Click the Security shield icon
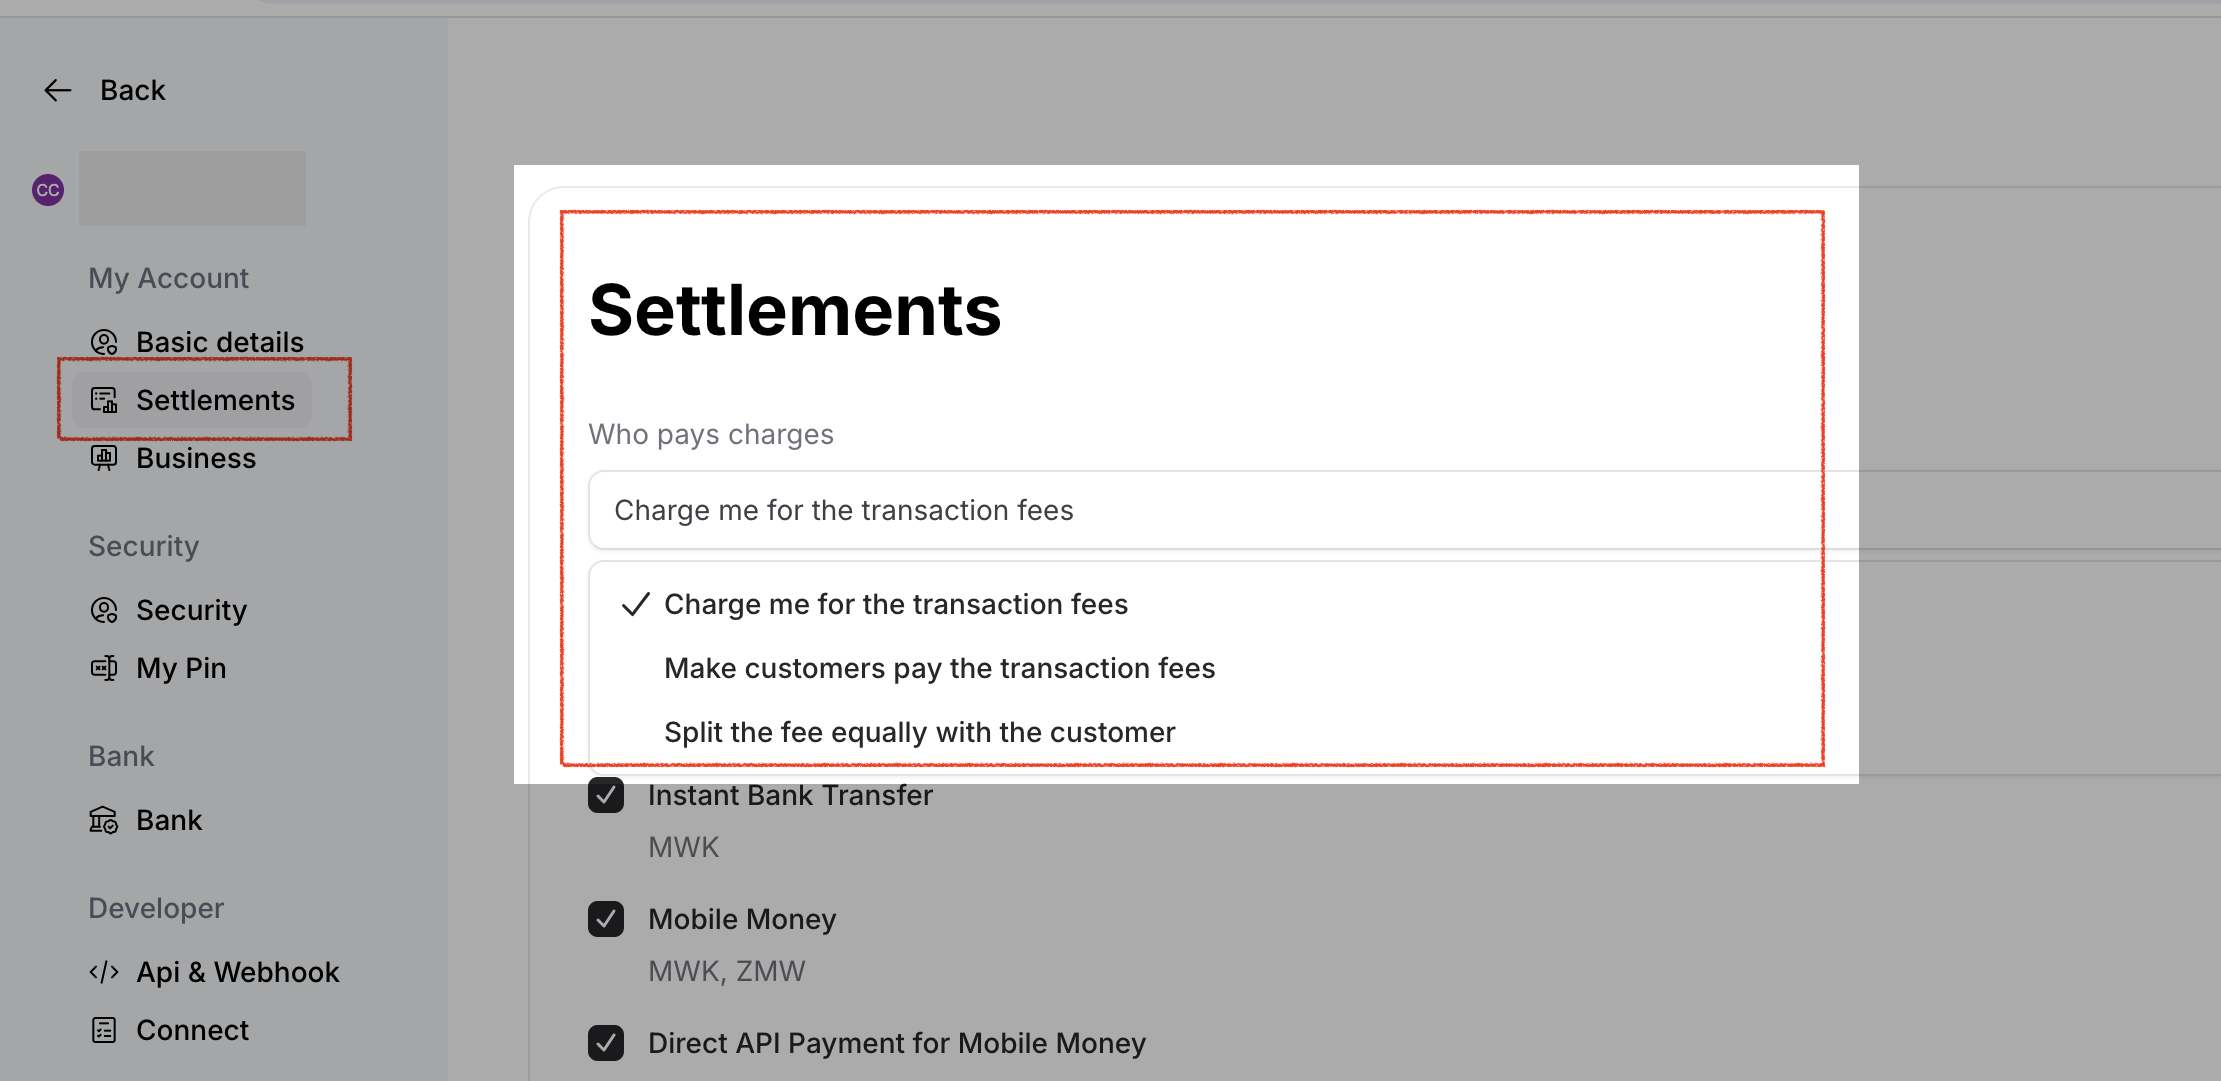2221x1081 pixels. pyautogui.click(x=104, y=611)
